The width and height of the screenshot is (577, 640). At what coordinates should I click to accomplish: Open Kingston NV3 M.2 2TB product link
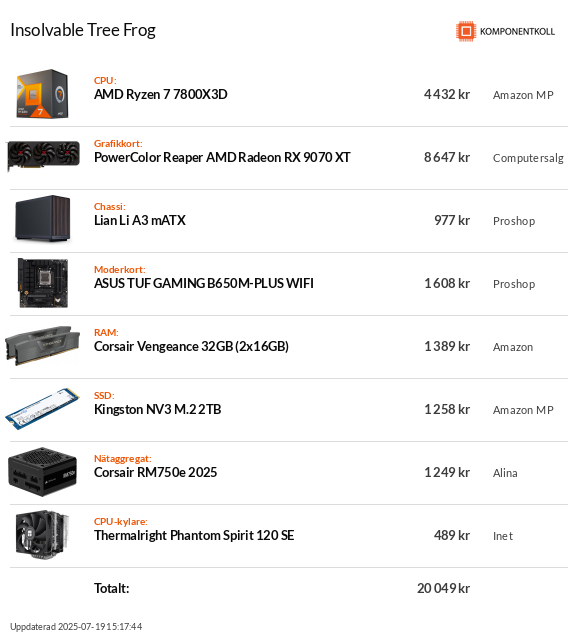(x=158, y=409)
